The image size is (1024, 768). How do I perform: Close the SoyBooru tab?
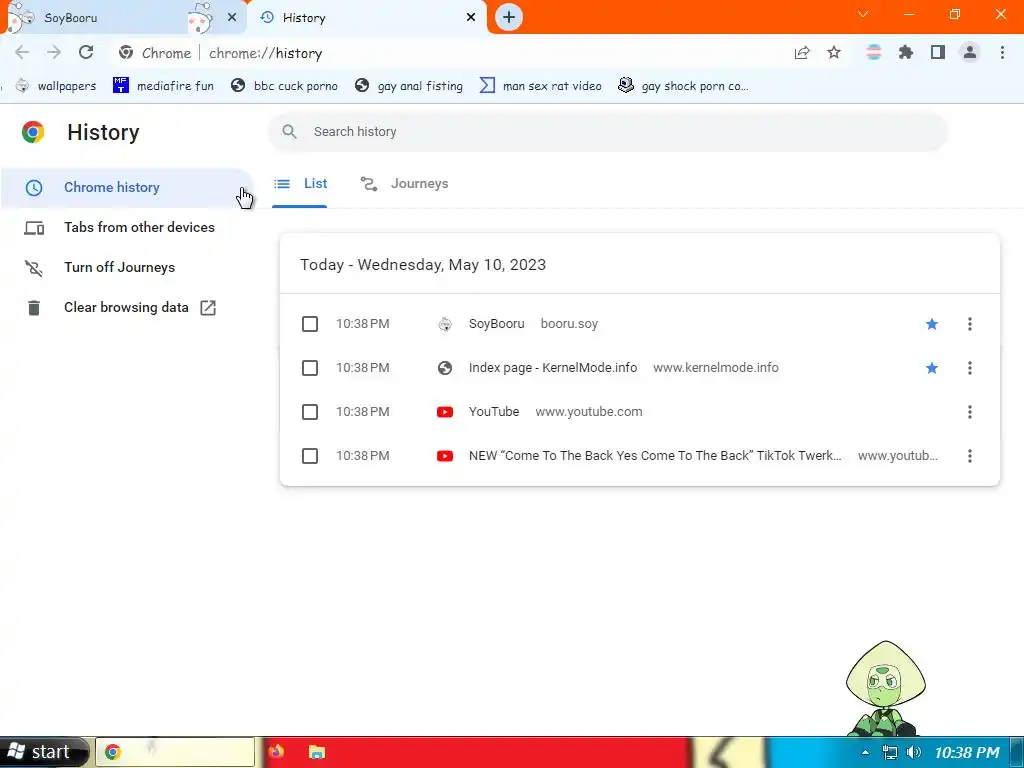coord(232,18)
